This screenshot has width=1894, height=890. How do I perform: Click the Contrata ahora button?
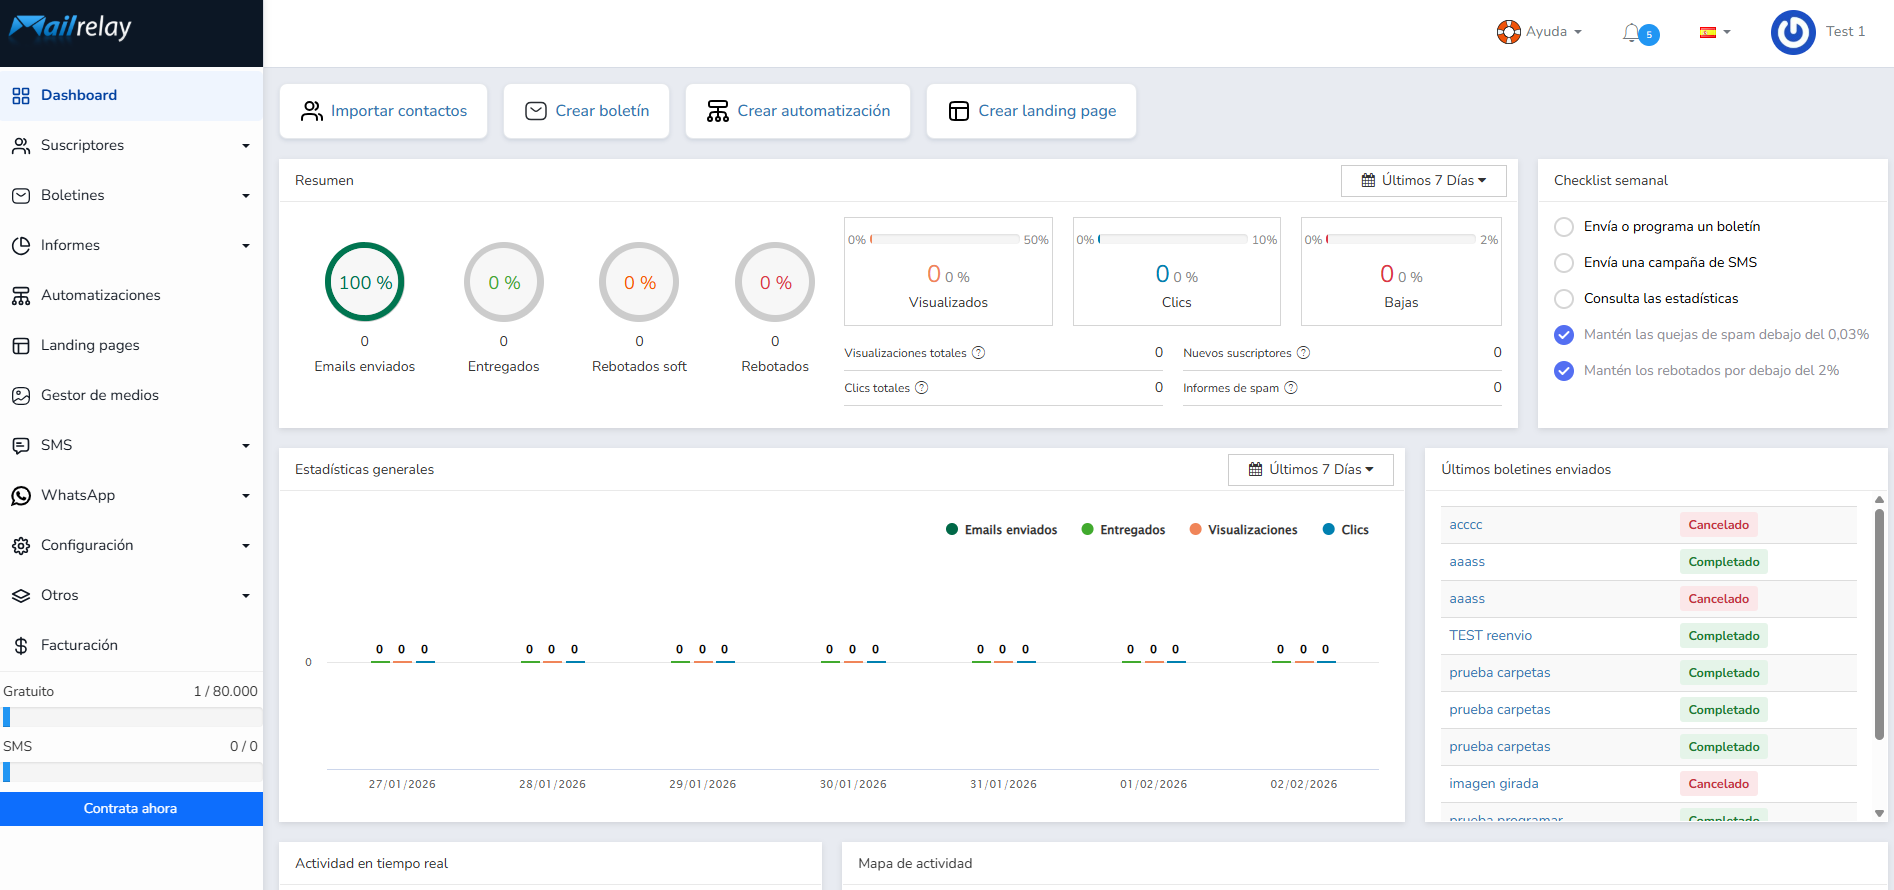(x=131, y=809)
